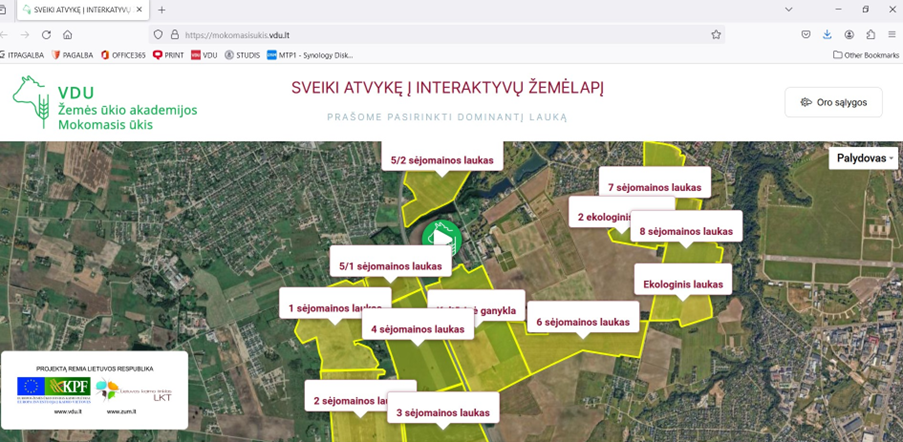Click the green farm marker icon on map
Image resolution: width=903 pixels, height=442 pixels.
click(x=439, y=238)
